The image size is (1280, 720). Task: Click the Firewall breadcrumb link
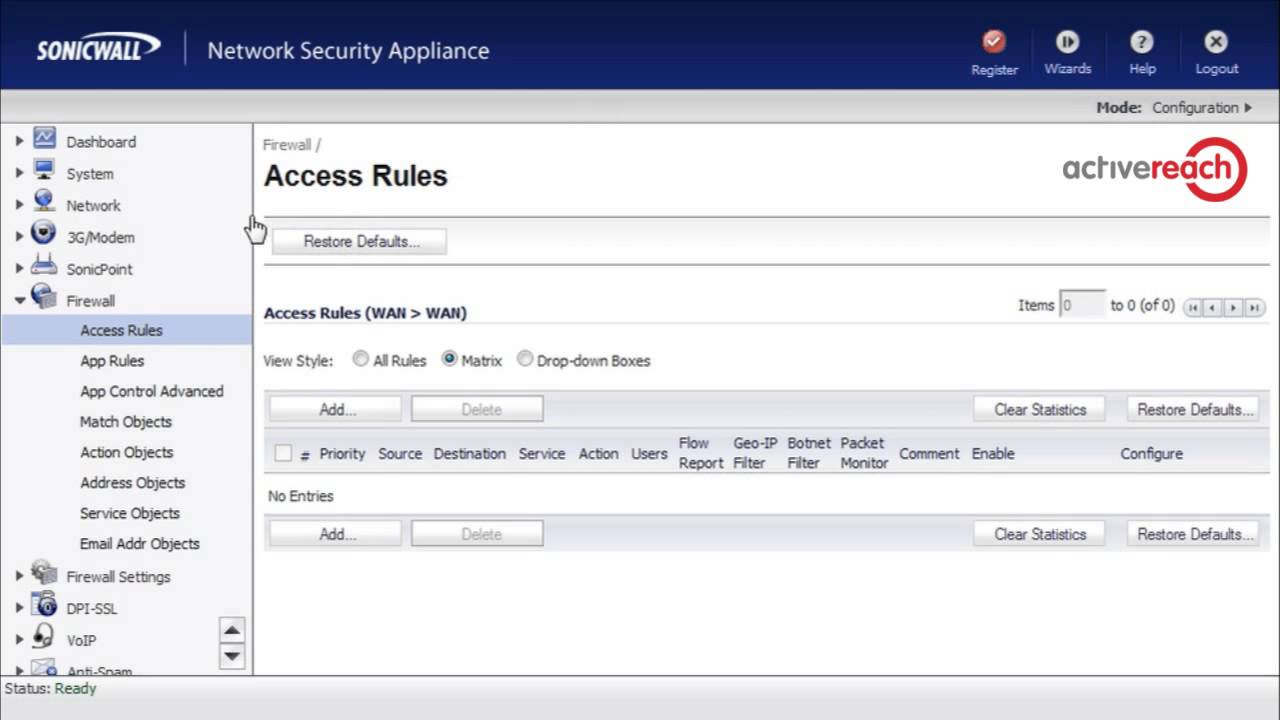(x=287, y=145)
